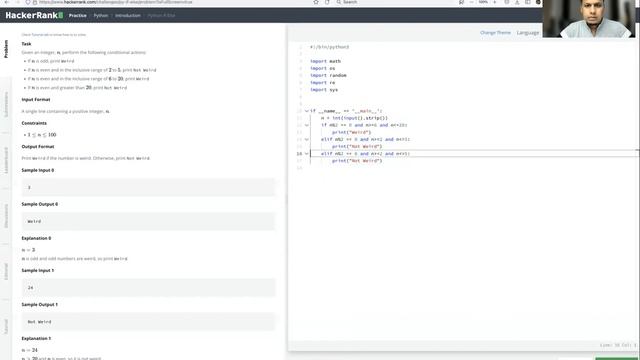Click the 'Explanation 0' heading
The height and width of the screenshot is (360, 640).
(x=36, y=238)
